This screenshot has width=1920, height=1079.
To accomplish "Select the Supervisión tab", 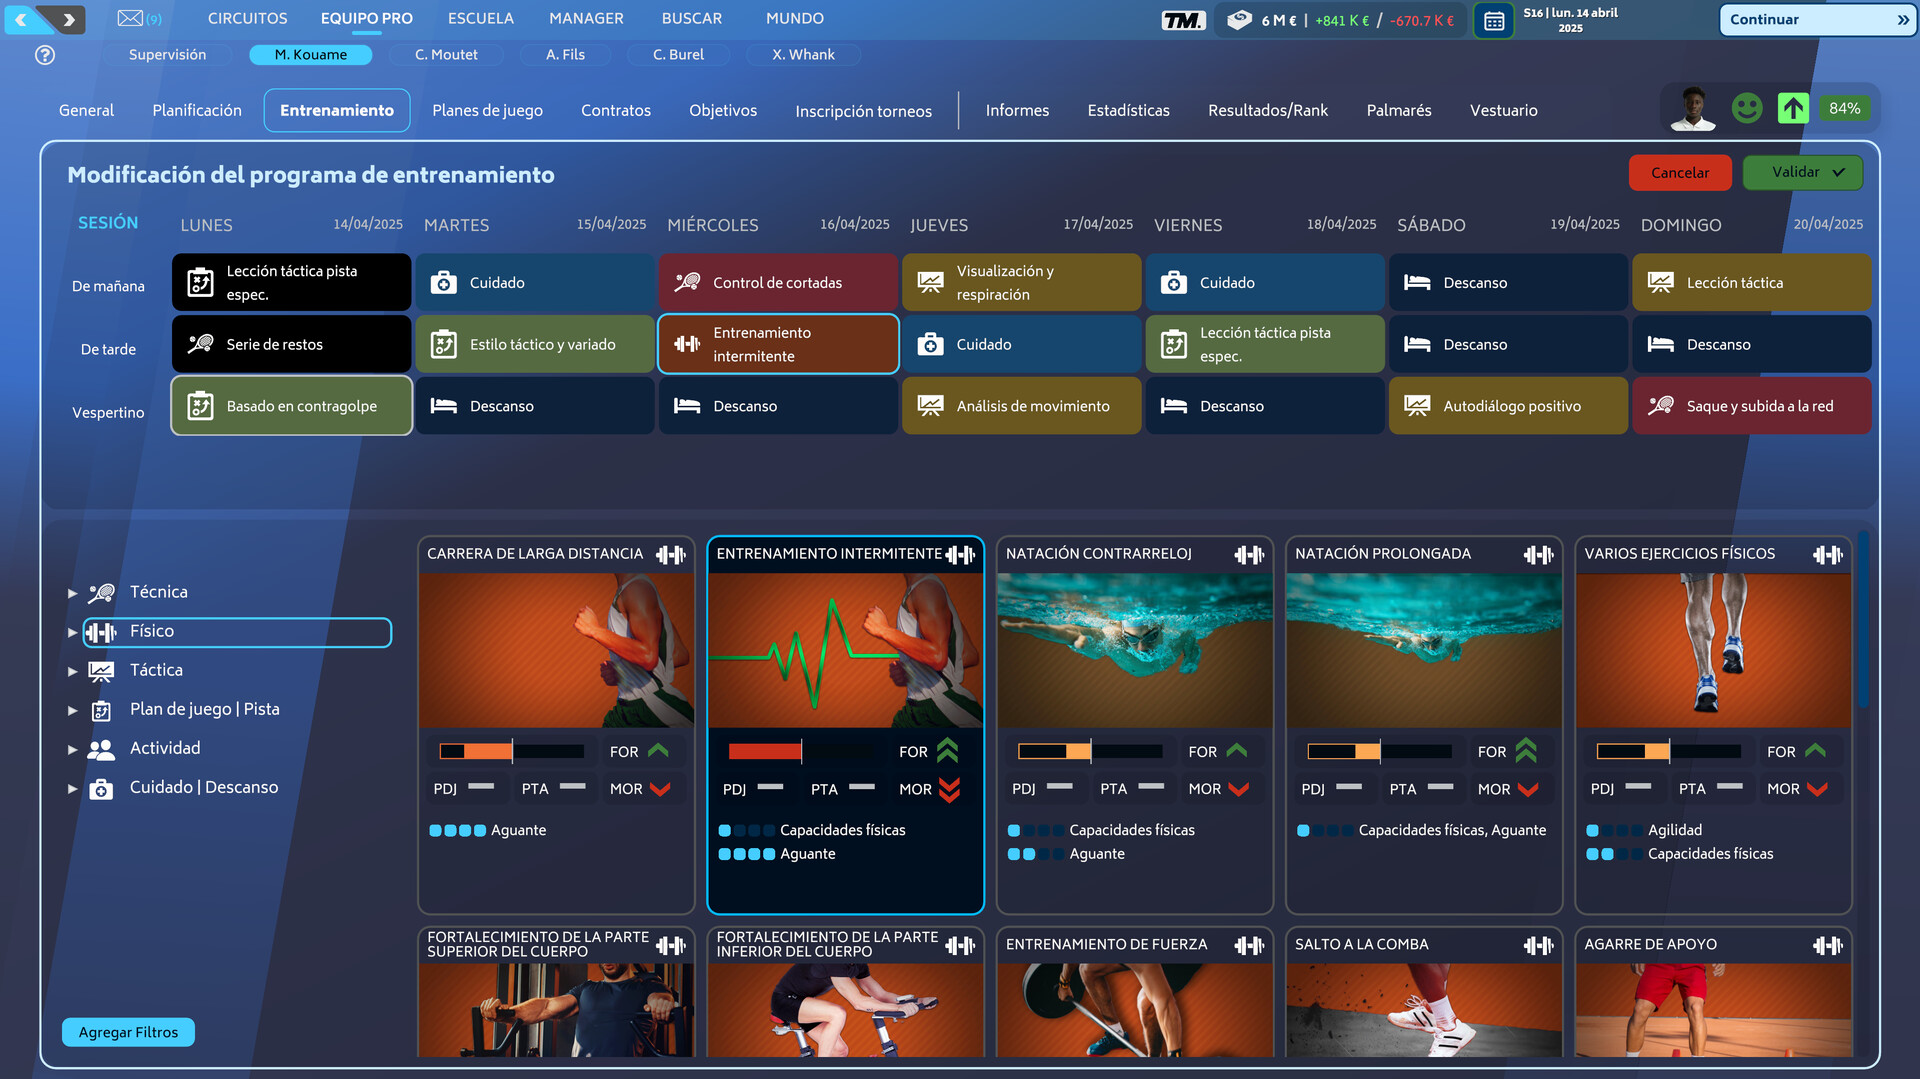I will point(167,55).
